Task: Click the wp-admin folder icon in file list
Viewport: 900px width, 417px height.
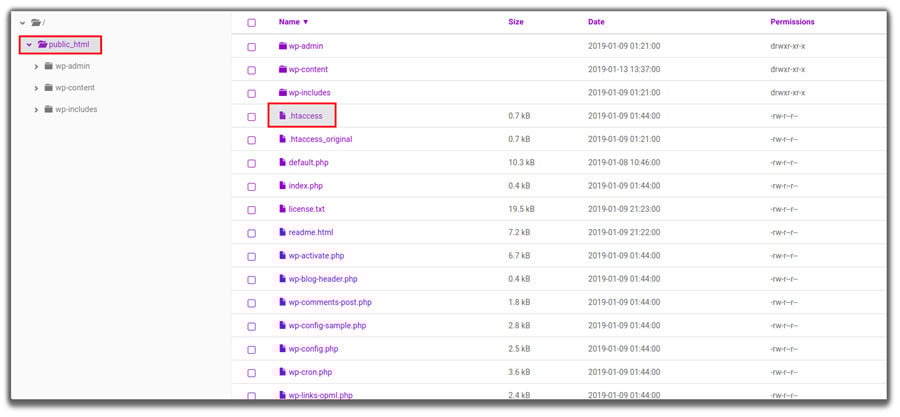Action: (x=282, y=46)
